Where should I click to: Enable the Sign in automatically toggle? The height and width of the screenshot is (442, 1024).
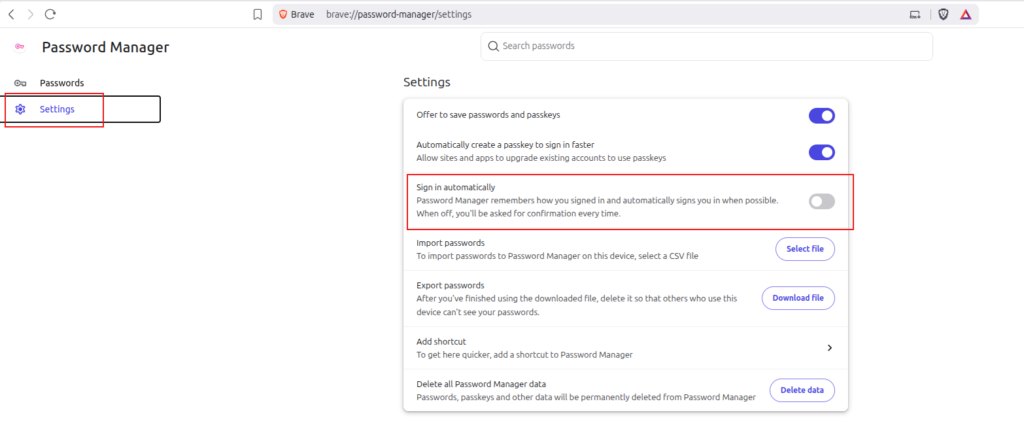(x=822, y=201)
